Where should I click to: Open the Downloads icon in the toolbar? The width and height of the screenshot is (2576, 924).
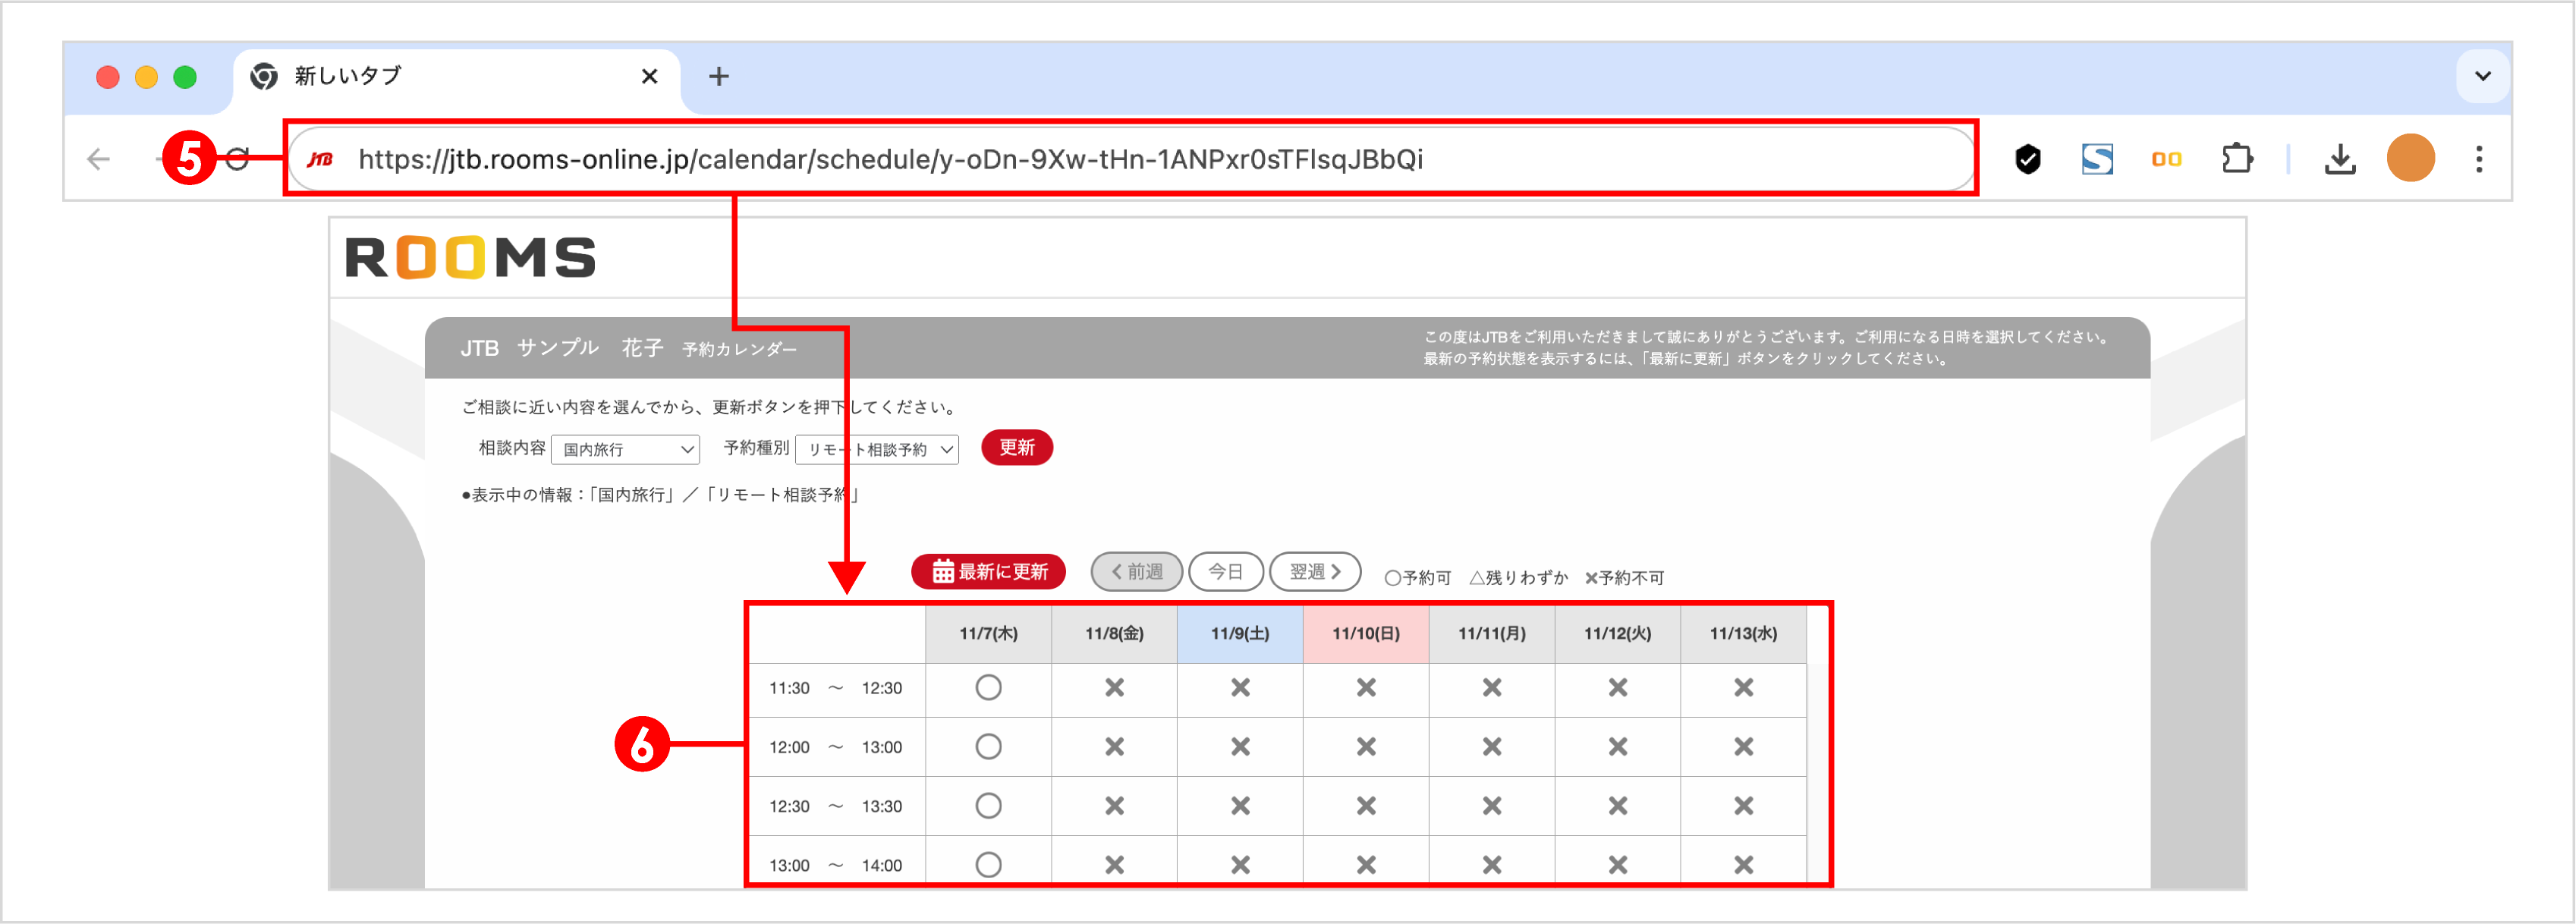pos(2341,158)
